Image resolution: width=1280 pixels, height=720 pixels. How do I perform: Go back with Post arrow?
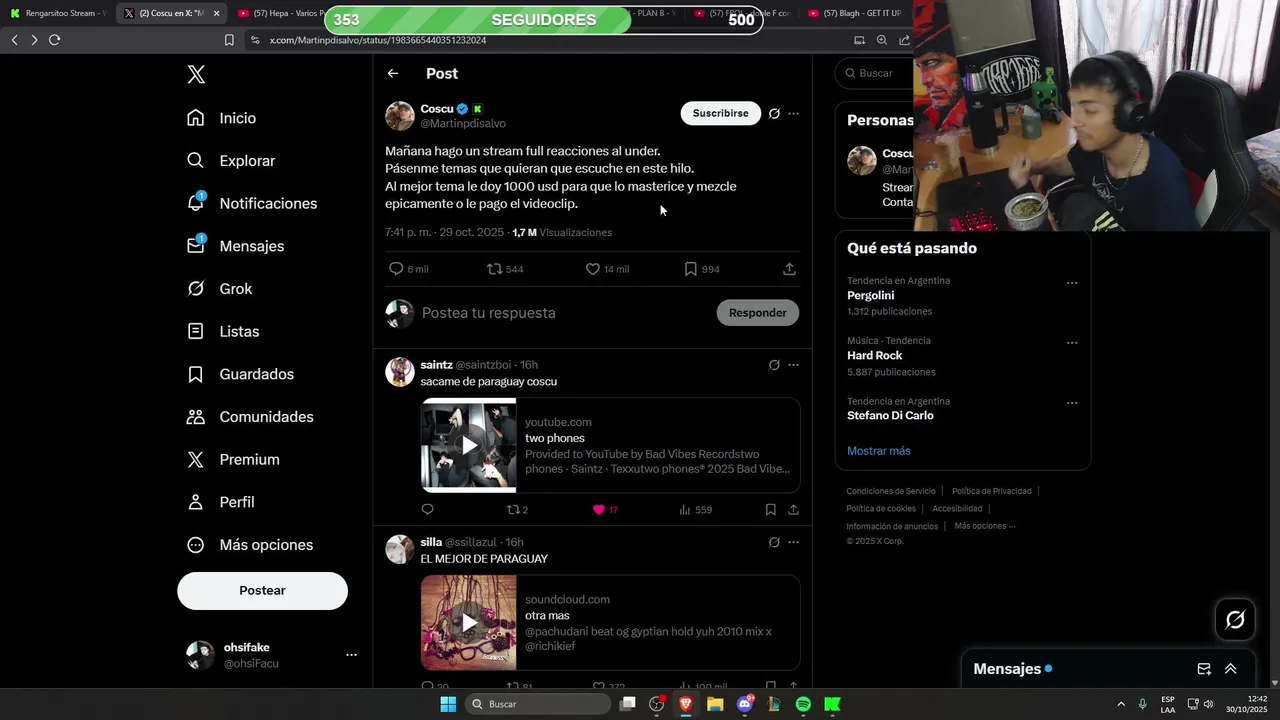pos(393,74)
